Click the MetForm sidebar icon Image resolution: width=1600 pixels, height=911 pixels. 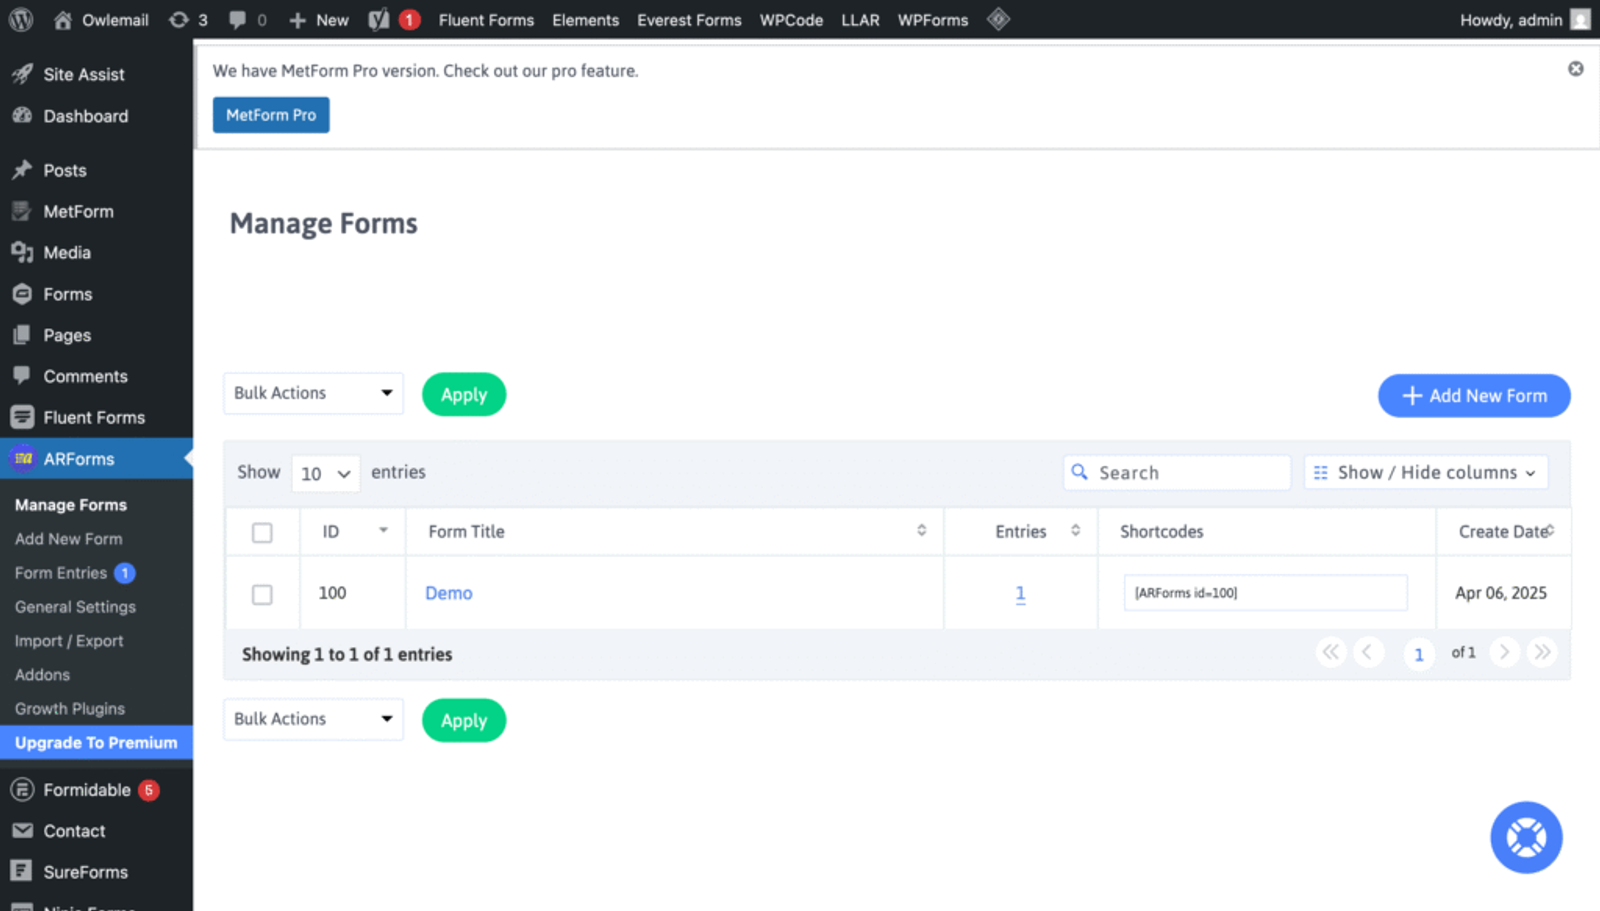22,211
